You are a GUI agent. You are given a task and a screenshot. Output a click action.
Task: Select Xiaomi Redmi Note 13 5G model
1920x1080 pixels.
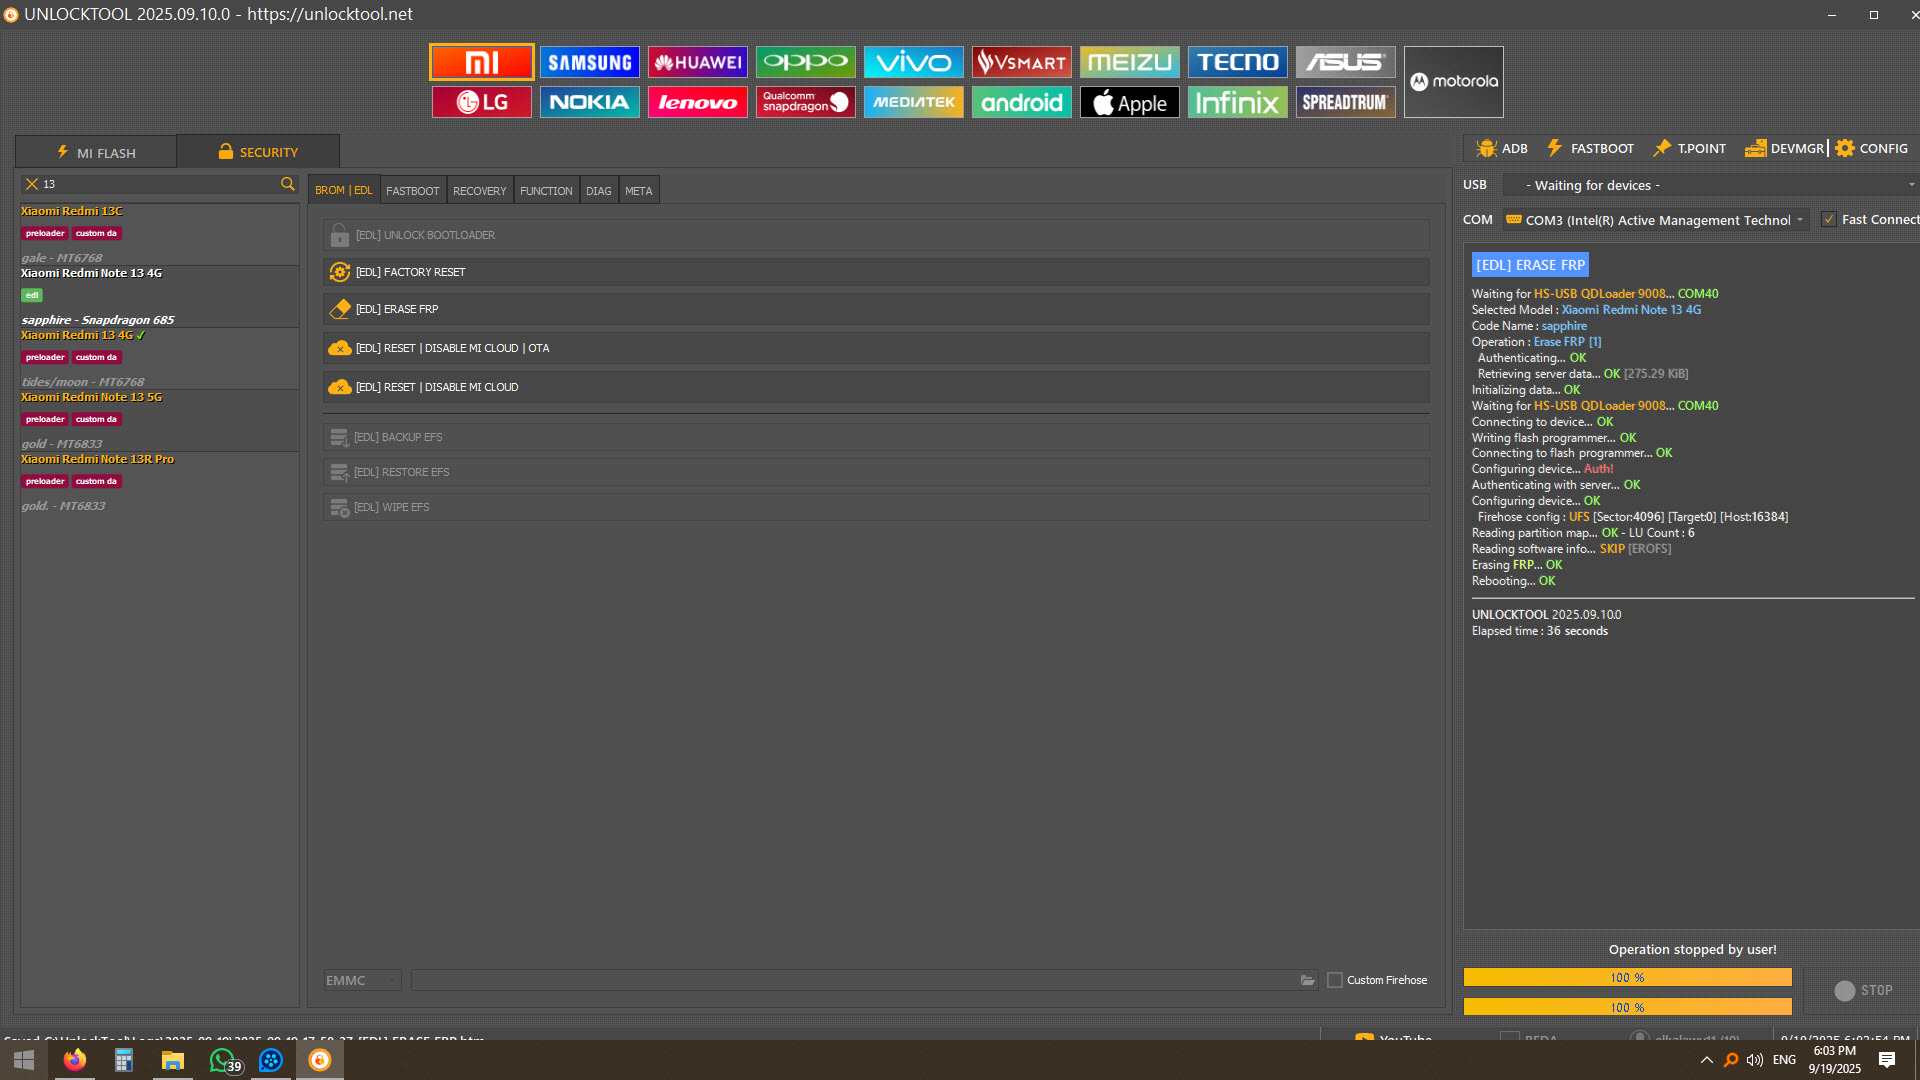[x=160, y=420]
